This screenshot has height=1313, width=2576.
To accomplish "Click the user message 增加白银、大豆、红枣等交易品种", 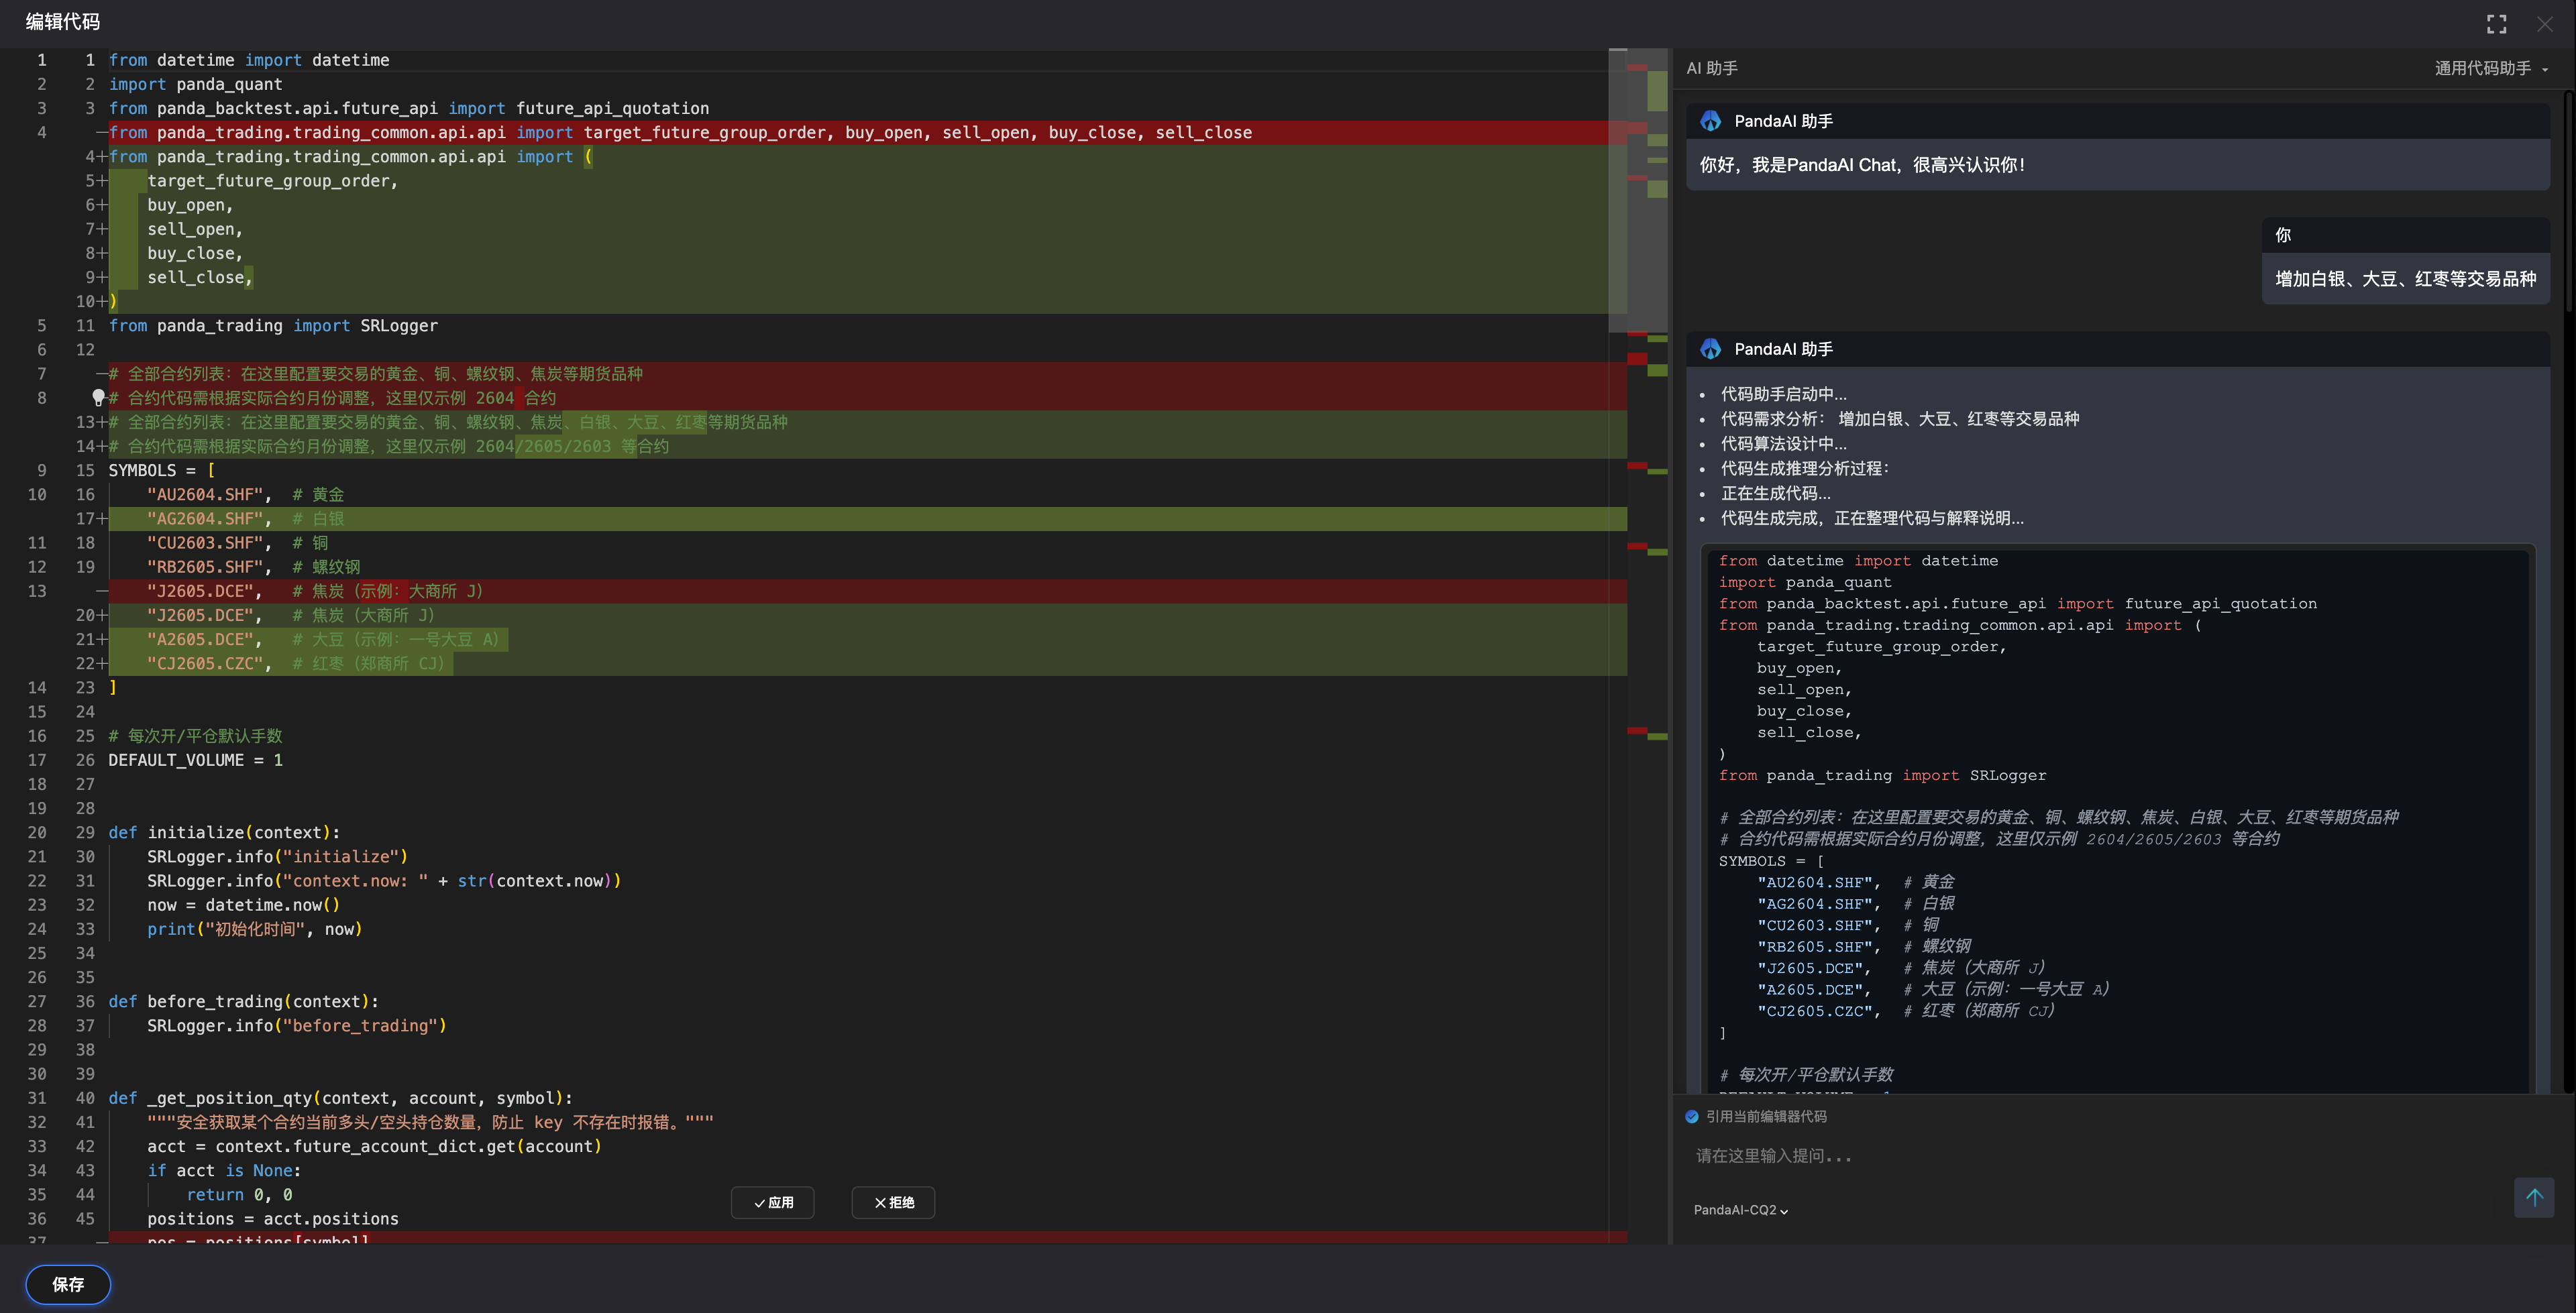I will tap(2405, 279).
